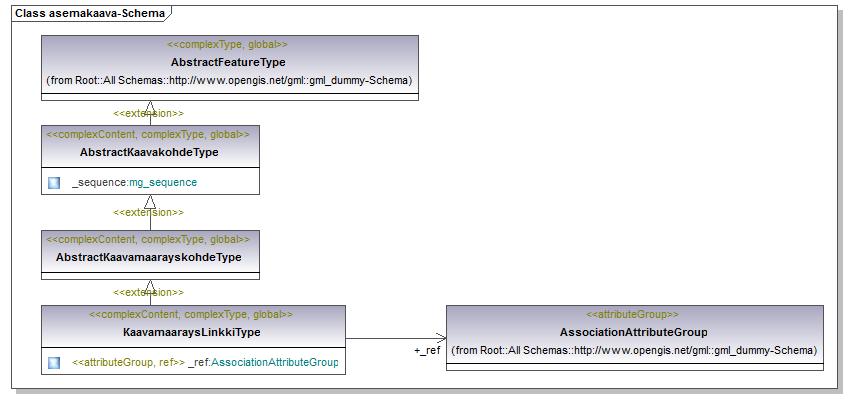Select the <<attributeGroup>> stereotype label
Viewport: 864px width, 409px height.
coord(634,315)
